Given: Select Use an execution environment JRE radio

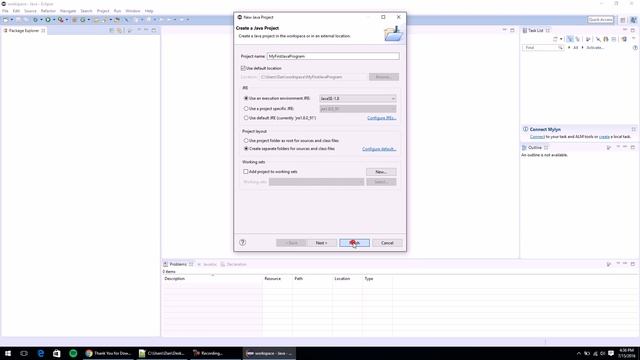Looking at the screenshot, I should pos(246,98).
